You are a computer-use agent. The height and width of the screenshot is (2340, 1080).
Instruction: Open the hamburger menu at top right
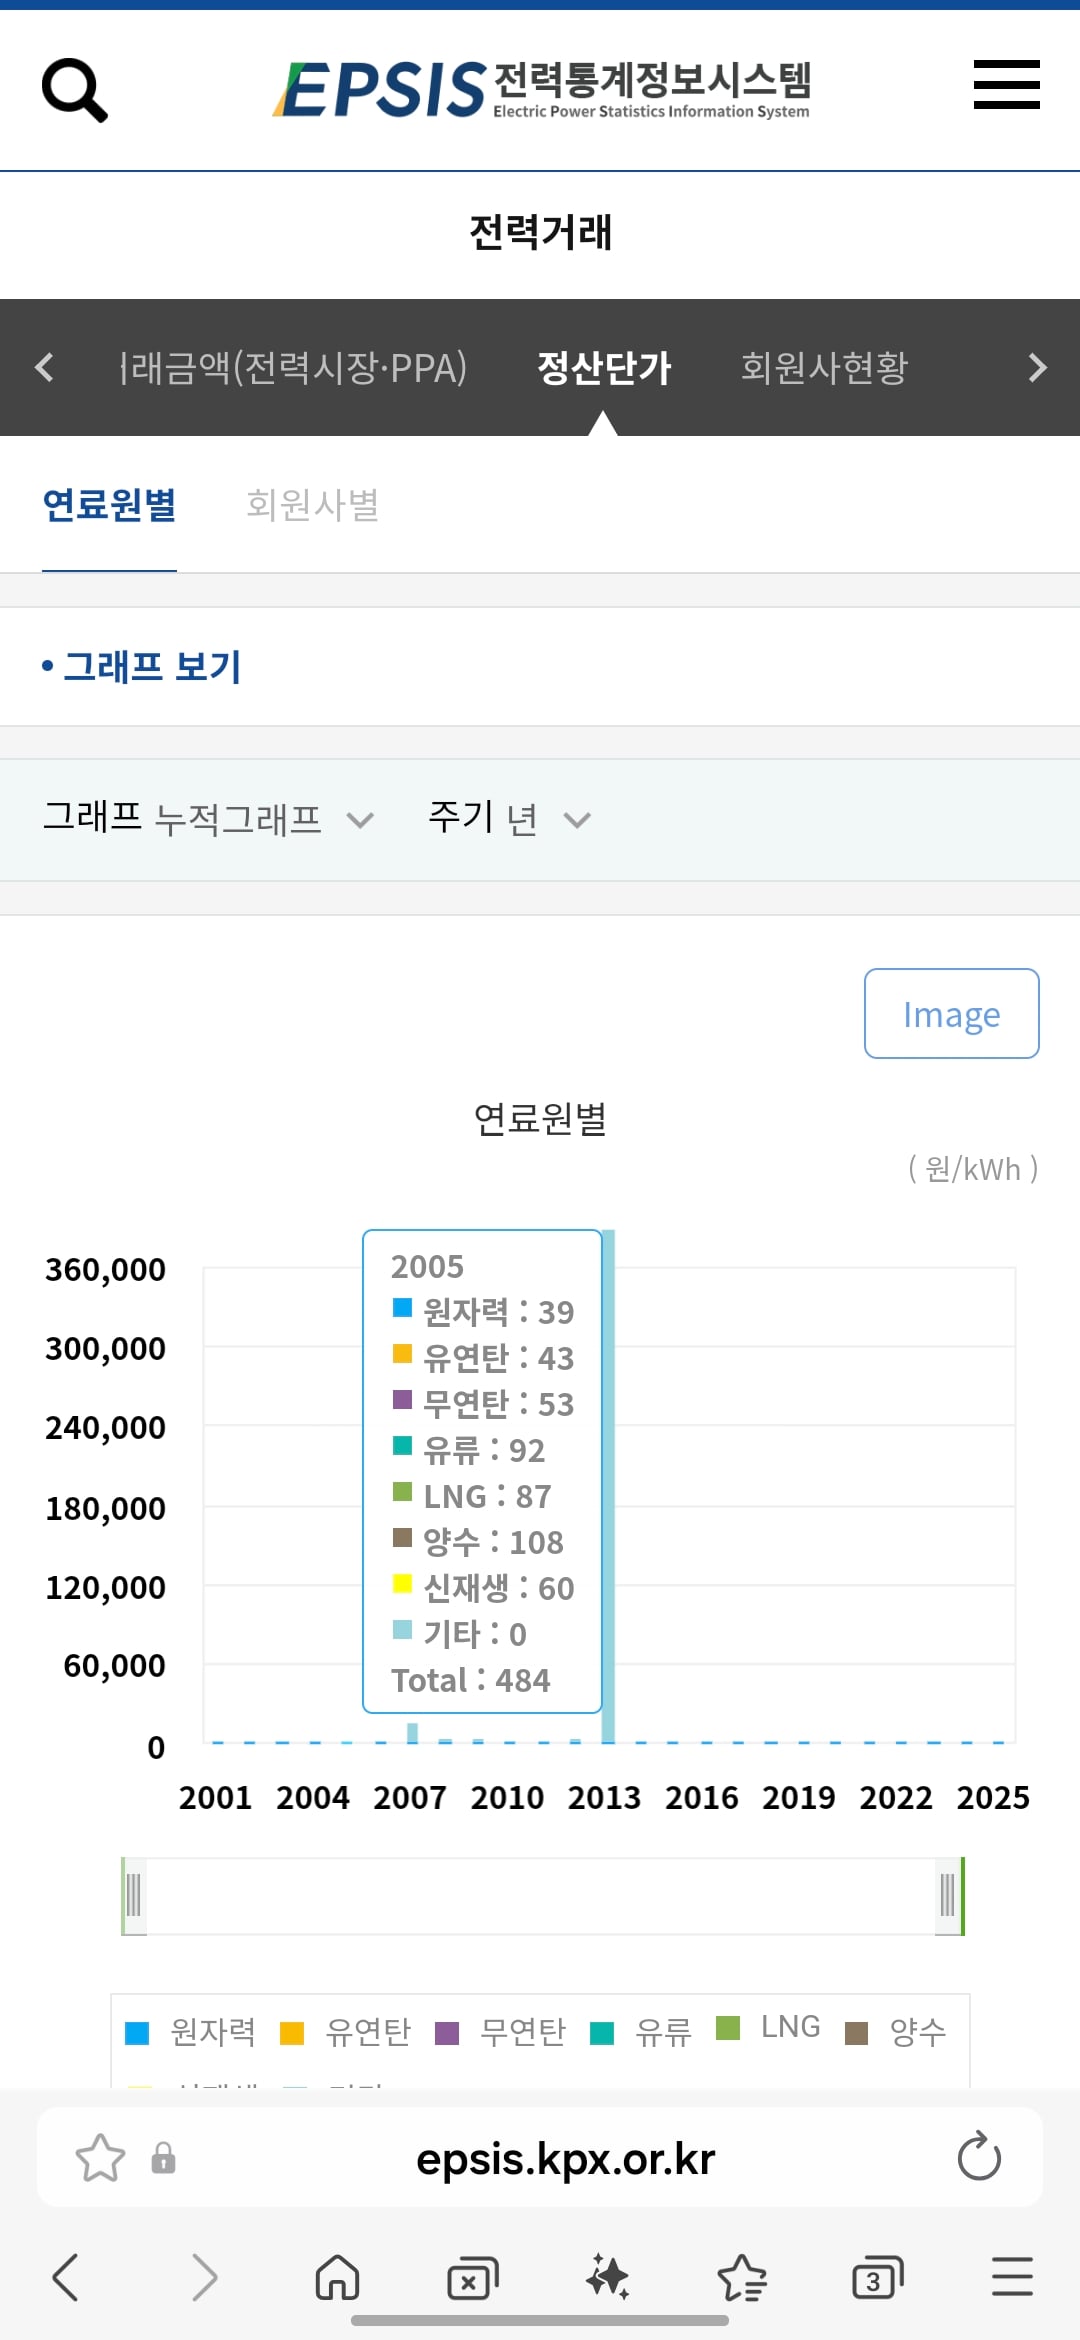[x=1006, y=84]
